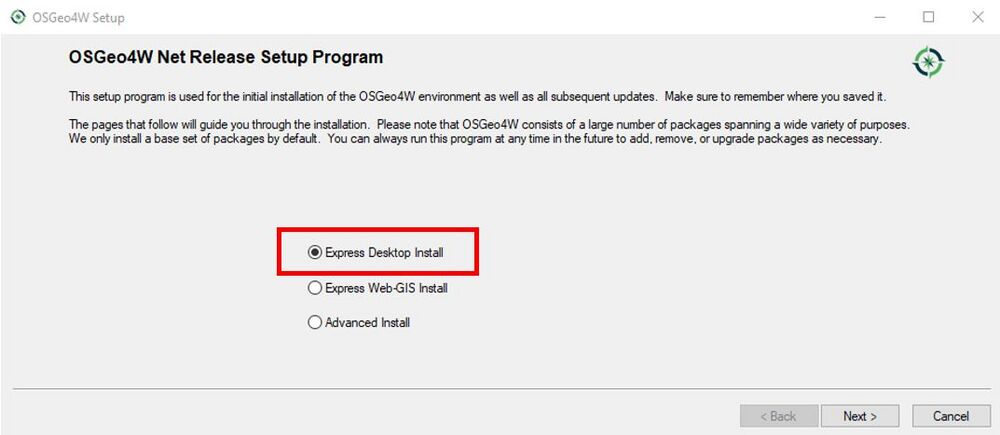
Task: Proceed with the Next > button
Action: [x=860, y=416]
